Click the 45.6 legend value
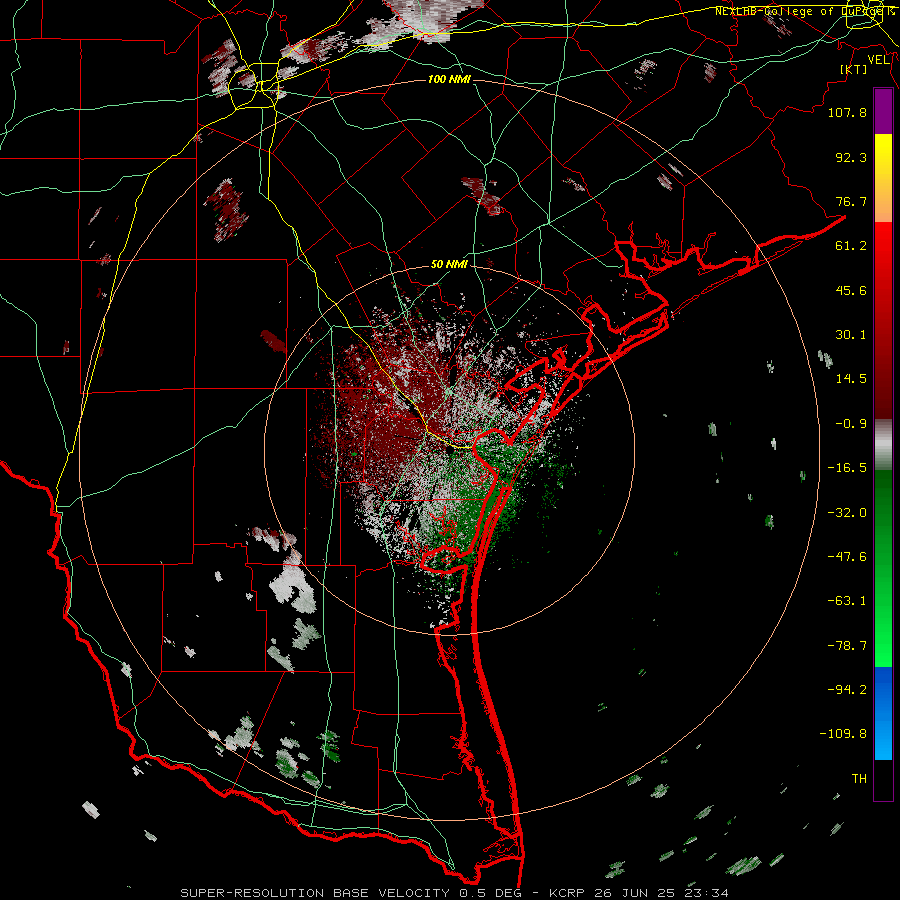 point(851,290)
